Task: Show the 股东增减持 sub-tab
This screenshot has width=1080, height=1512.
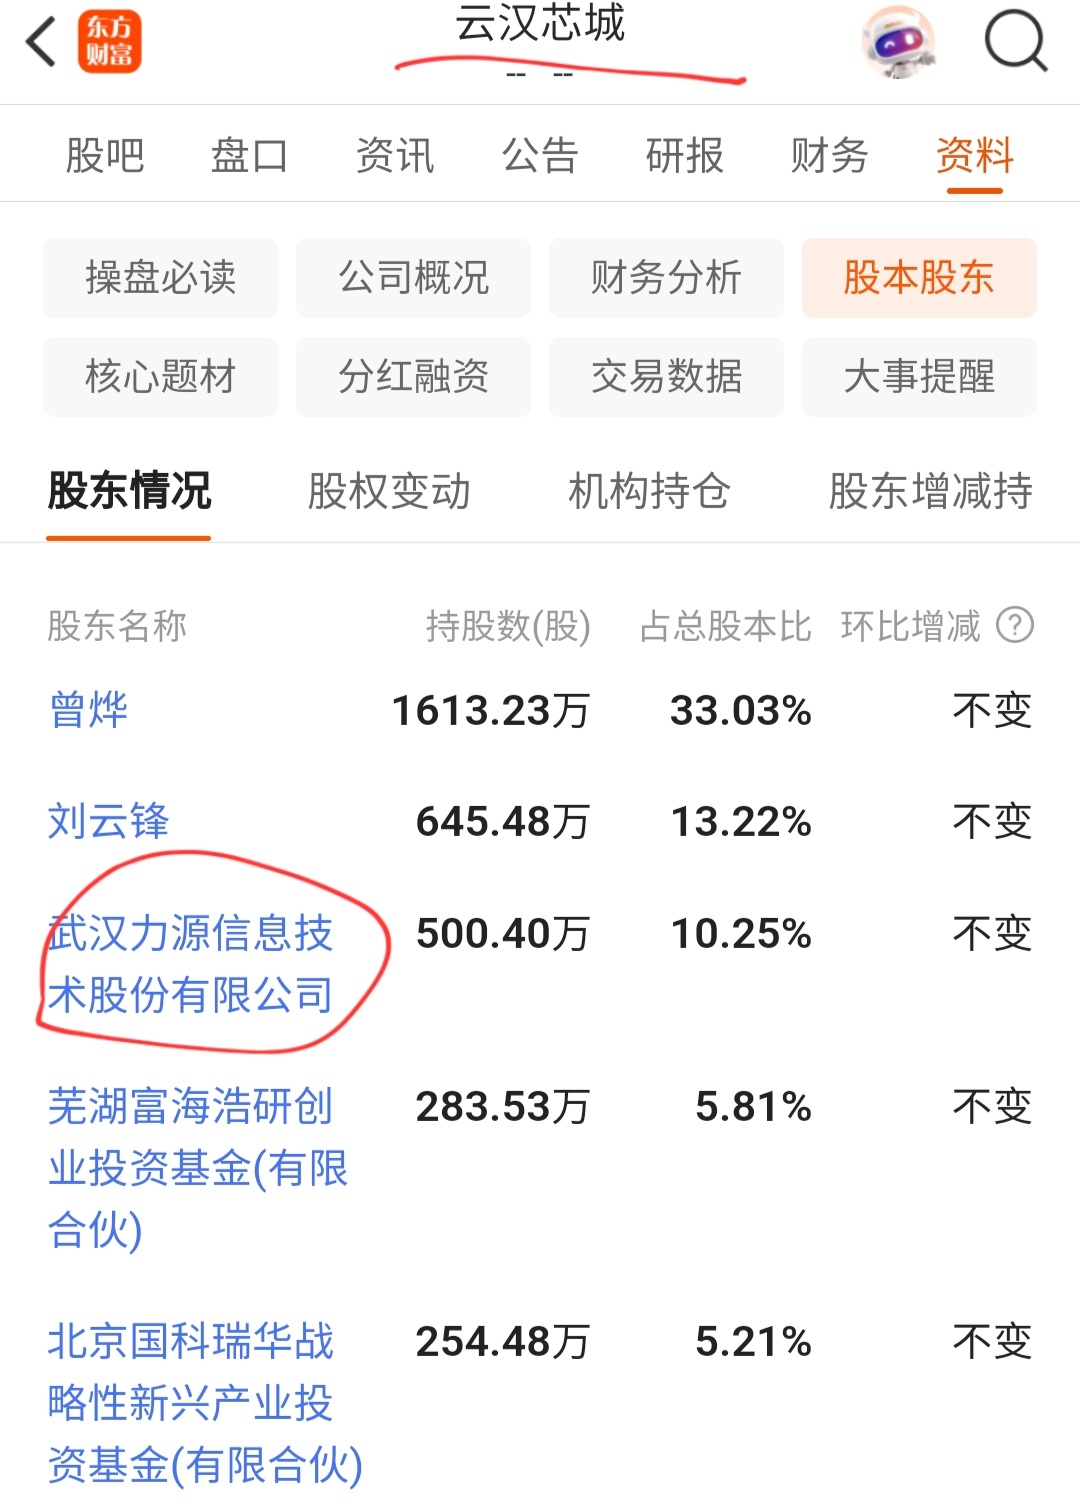Action: (931, 492)
